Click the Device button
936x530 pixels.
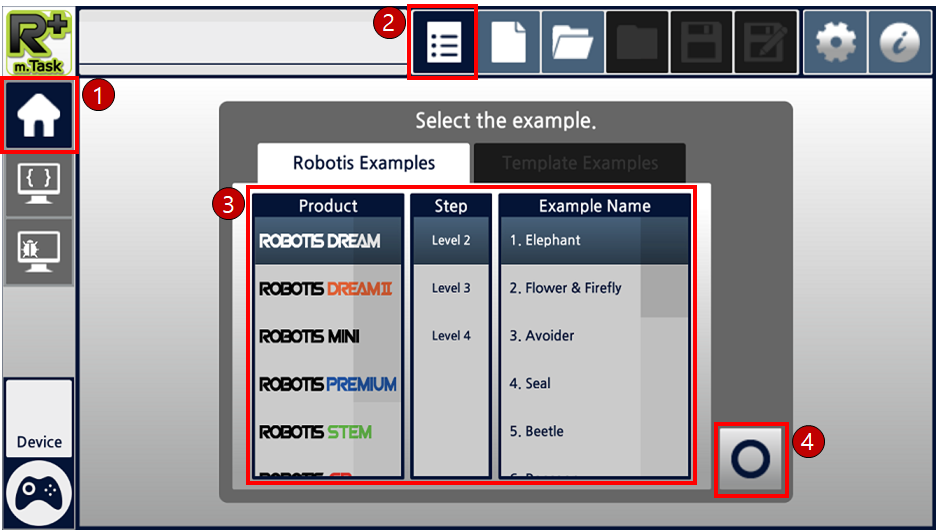coord(39,419)
